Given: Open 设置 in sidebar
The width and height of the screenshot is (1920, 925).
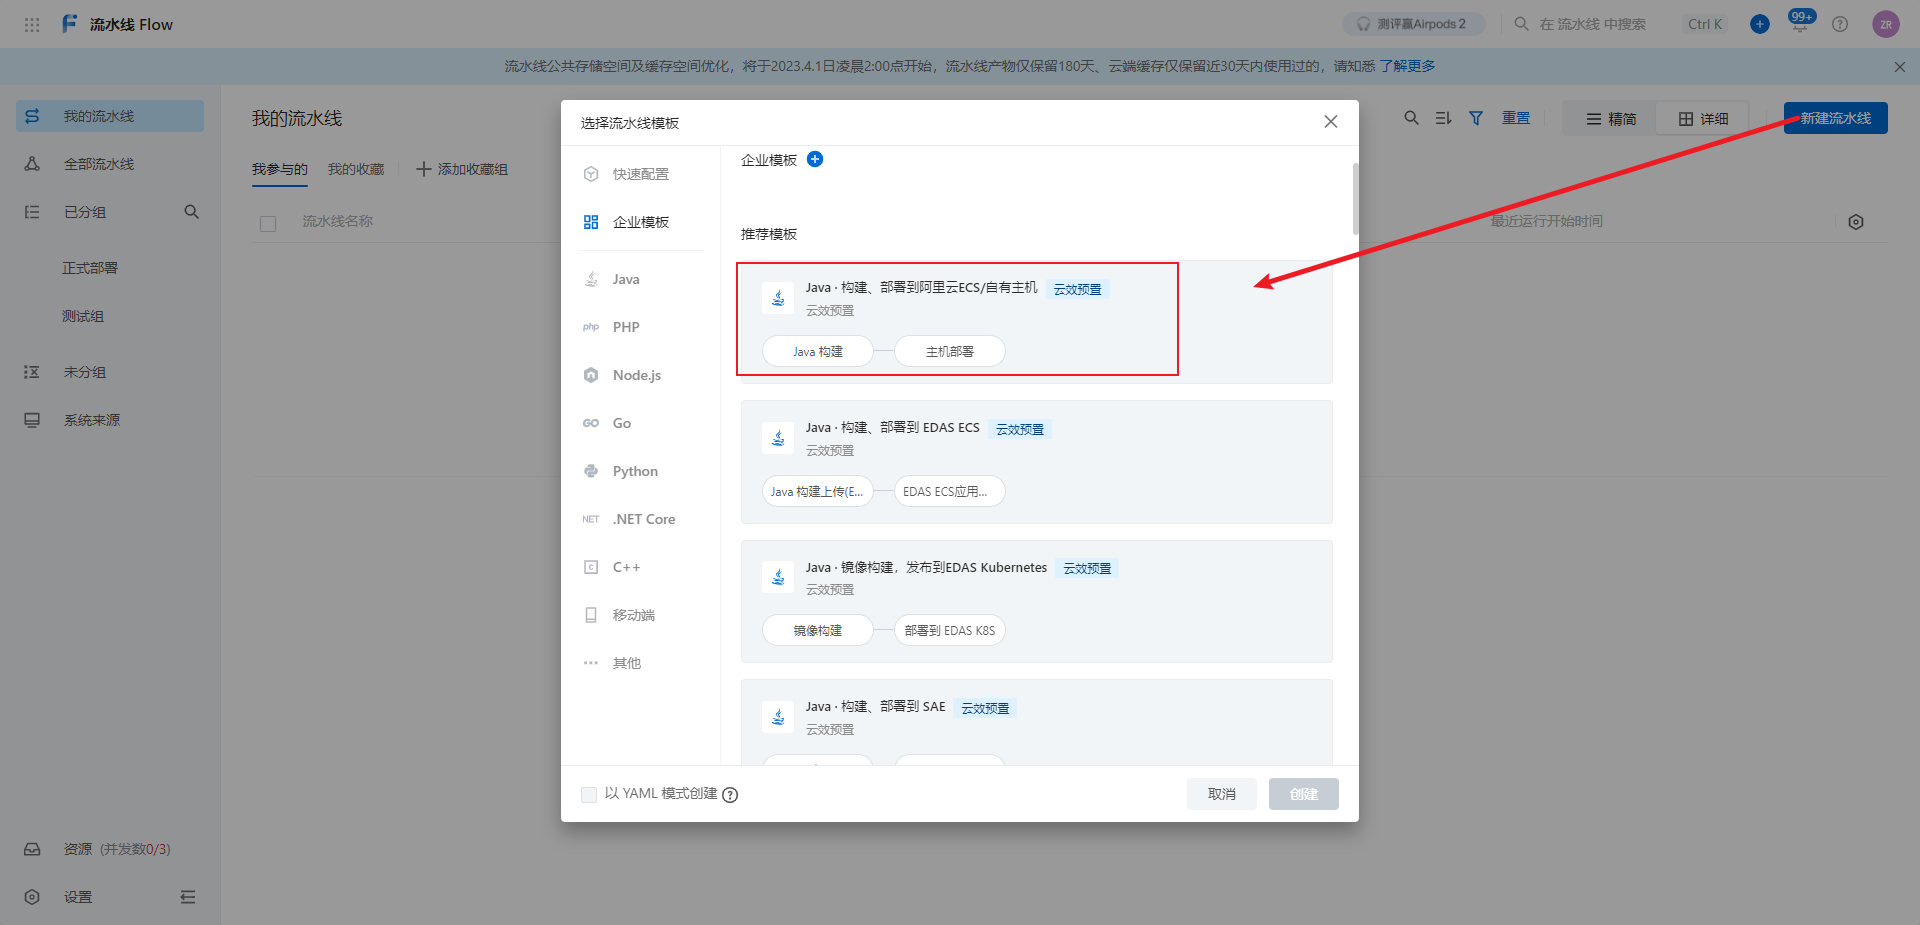Looking at the screenshot, I should 78,897.
